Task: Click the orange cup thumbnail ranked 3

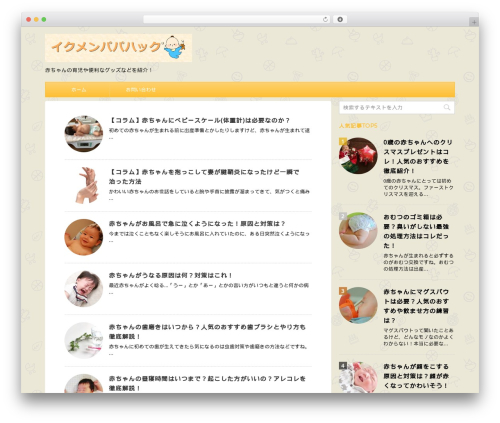Action: 358,305
